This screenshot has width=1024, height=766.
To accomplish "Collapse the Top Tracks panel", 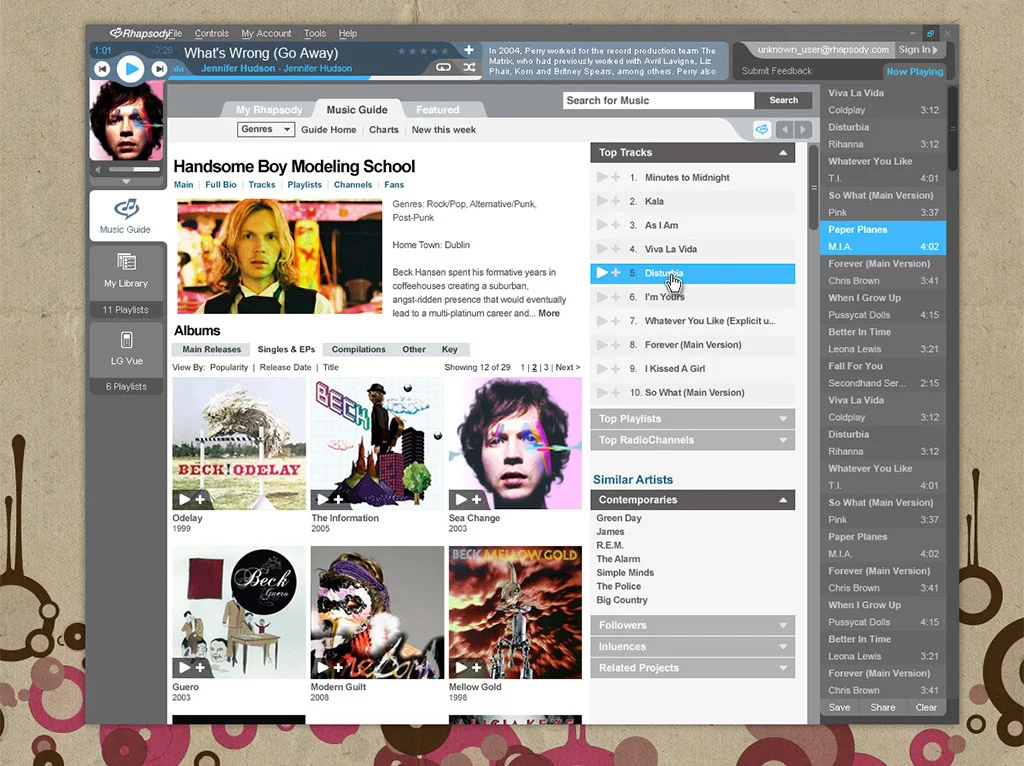I will [x=782, y=153].
